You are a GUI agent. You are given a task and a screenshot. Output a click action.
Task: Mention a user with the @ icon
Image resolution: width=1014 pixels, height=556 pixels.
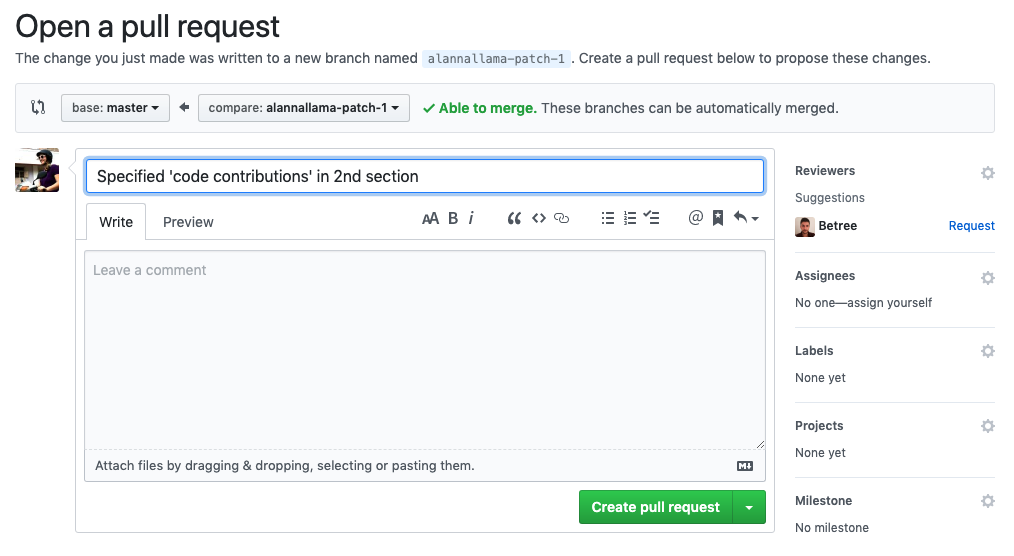click(x=696, y=219)
